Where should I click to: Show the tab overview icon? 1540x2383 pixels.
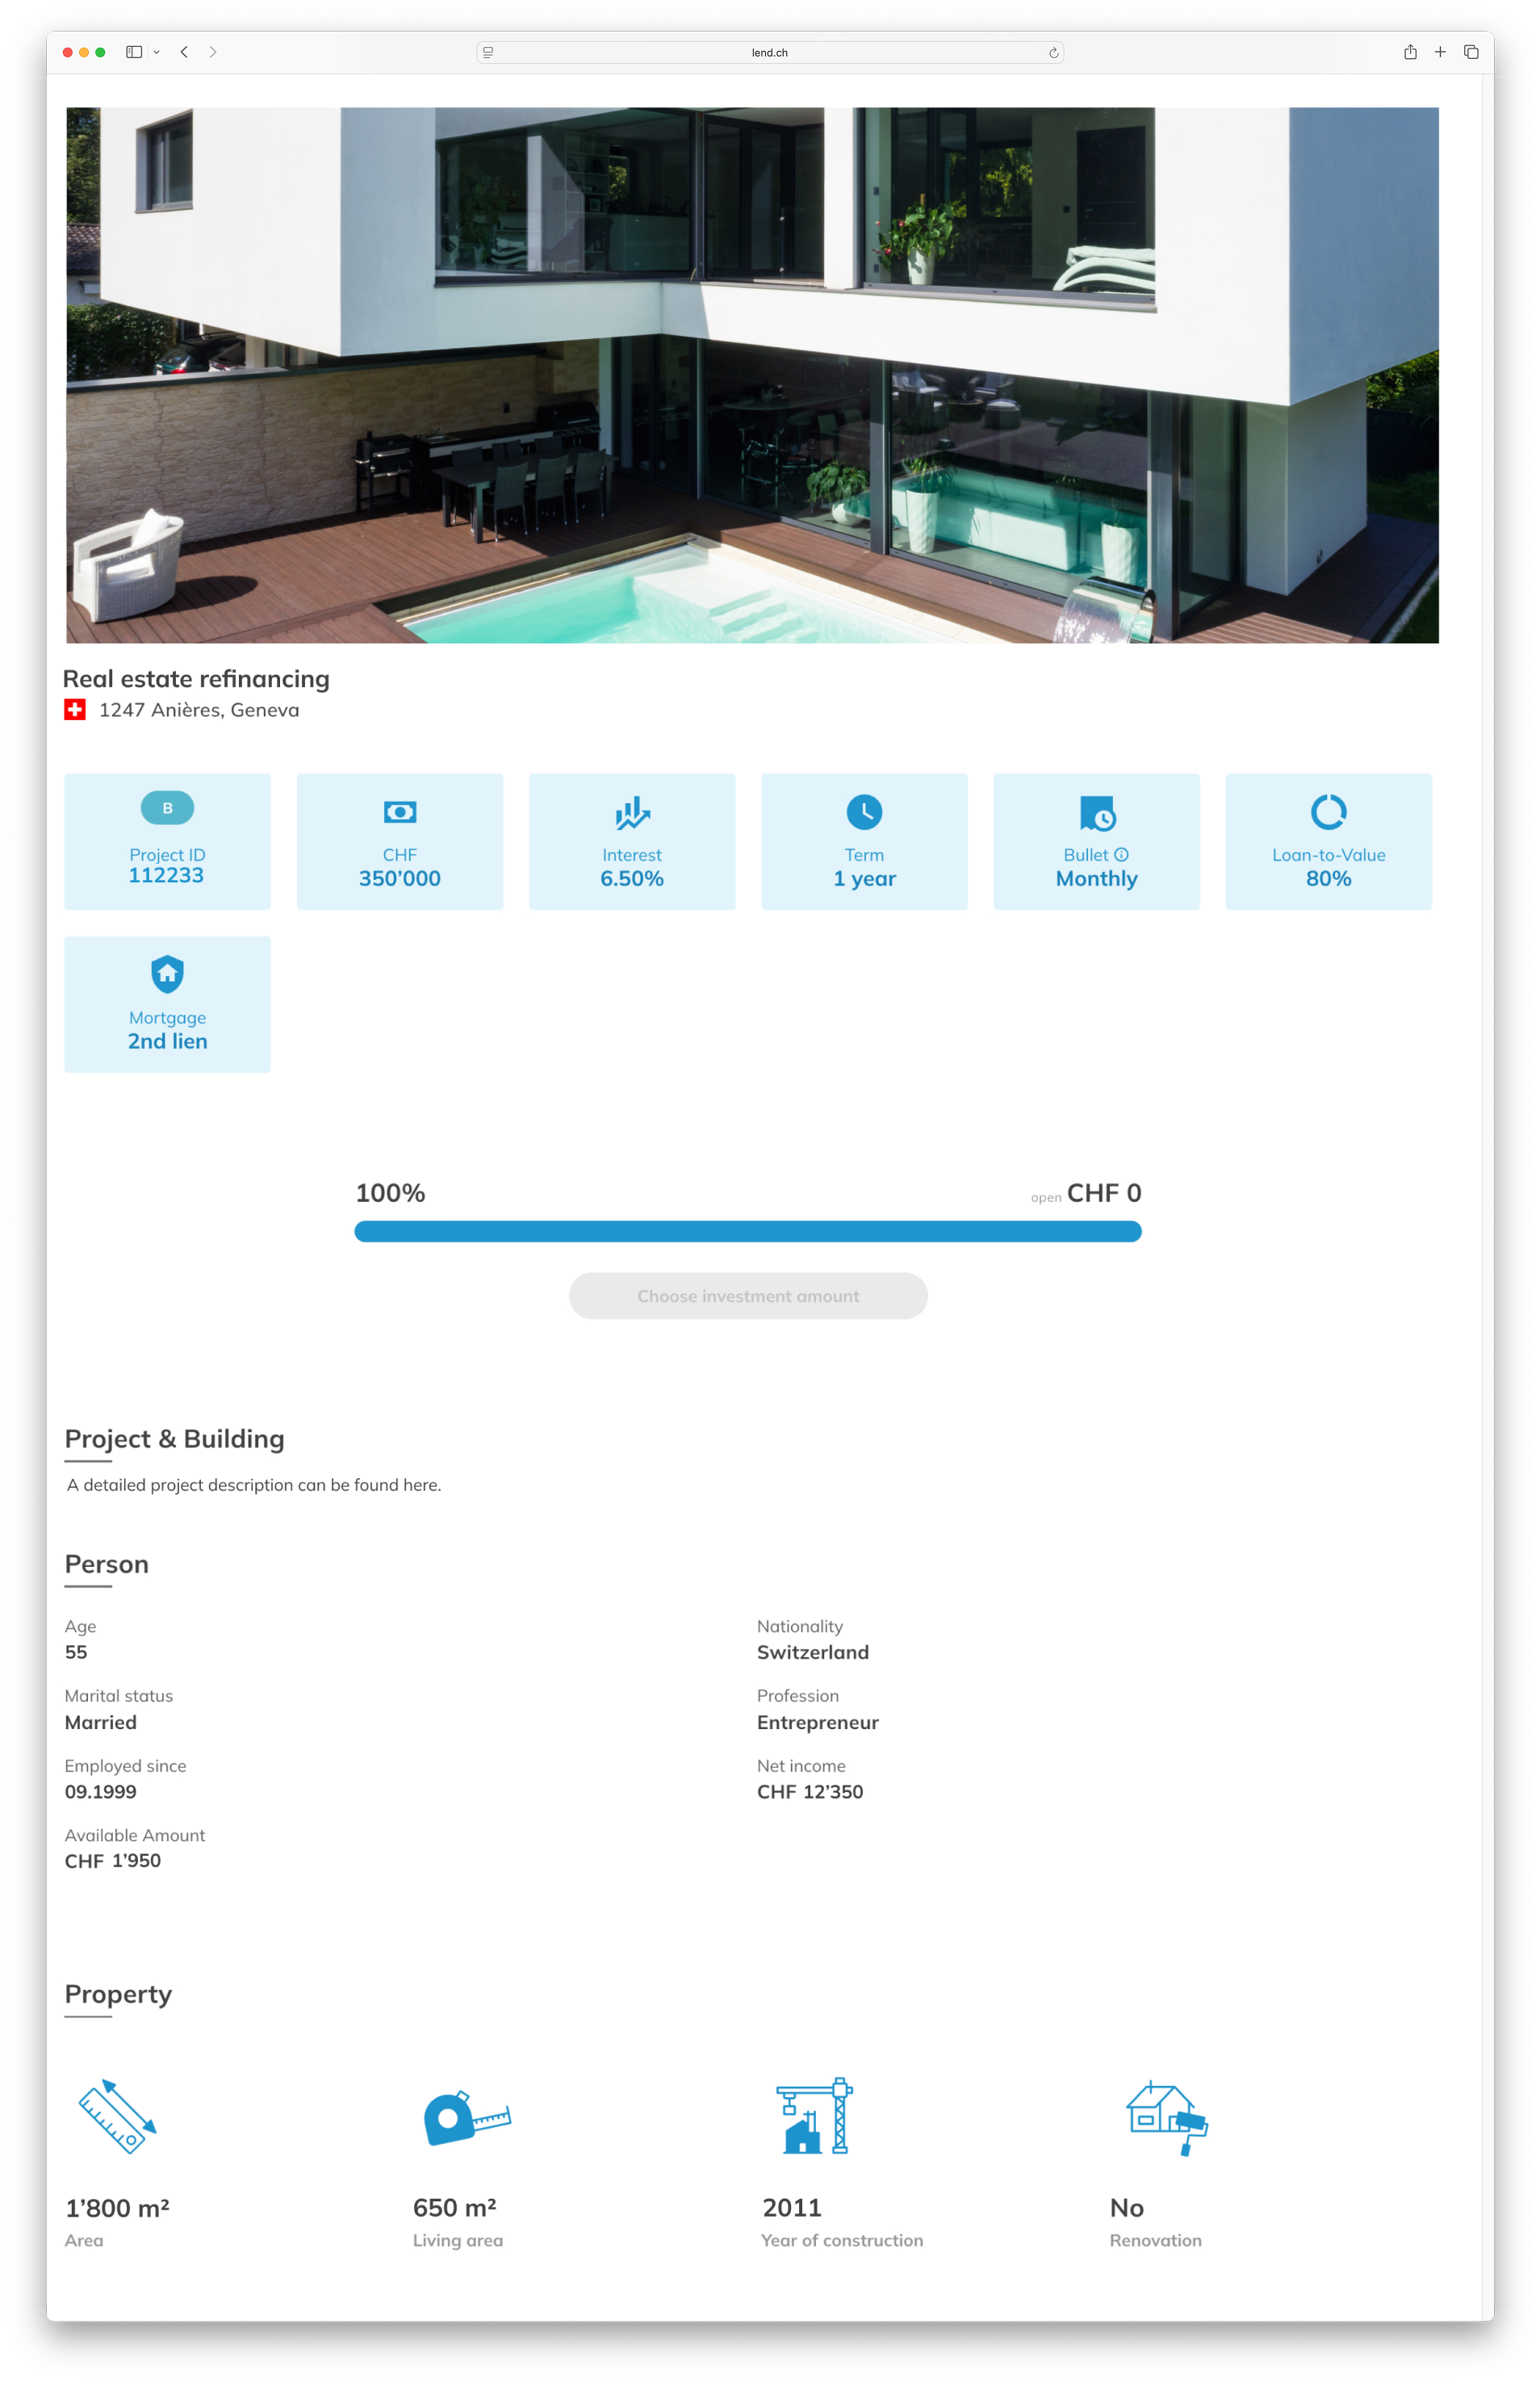tap(1471, 52)
